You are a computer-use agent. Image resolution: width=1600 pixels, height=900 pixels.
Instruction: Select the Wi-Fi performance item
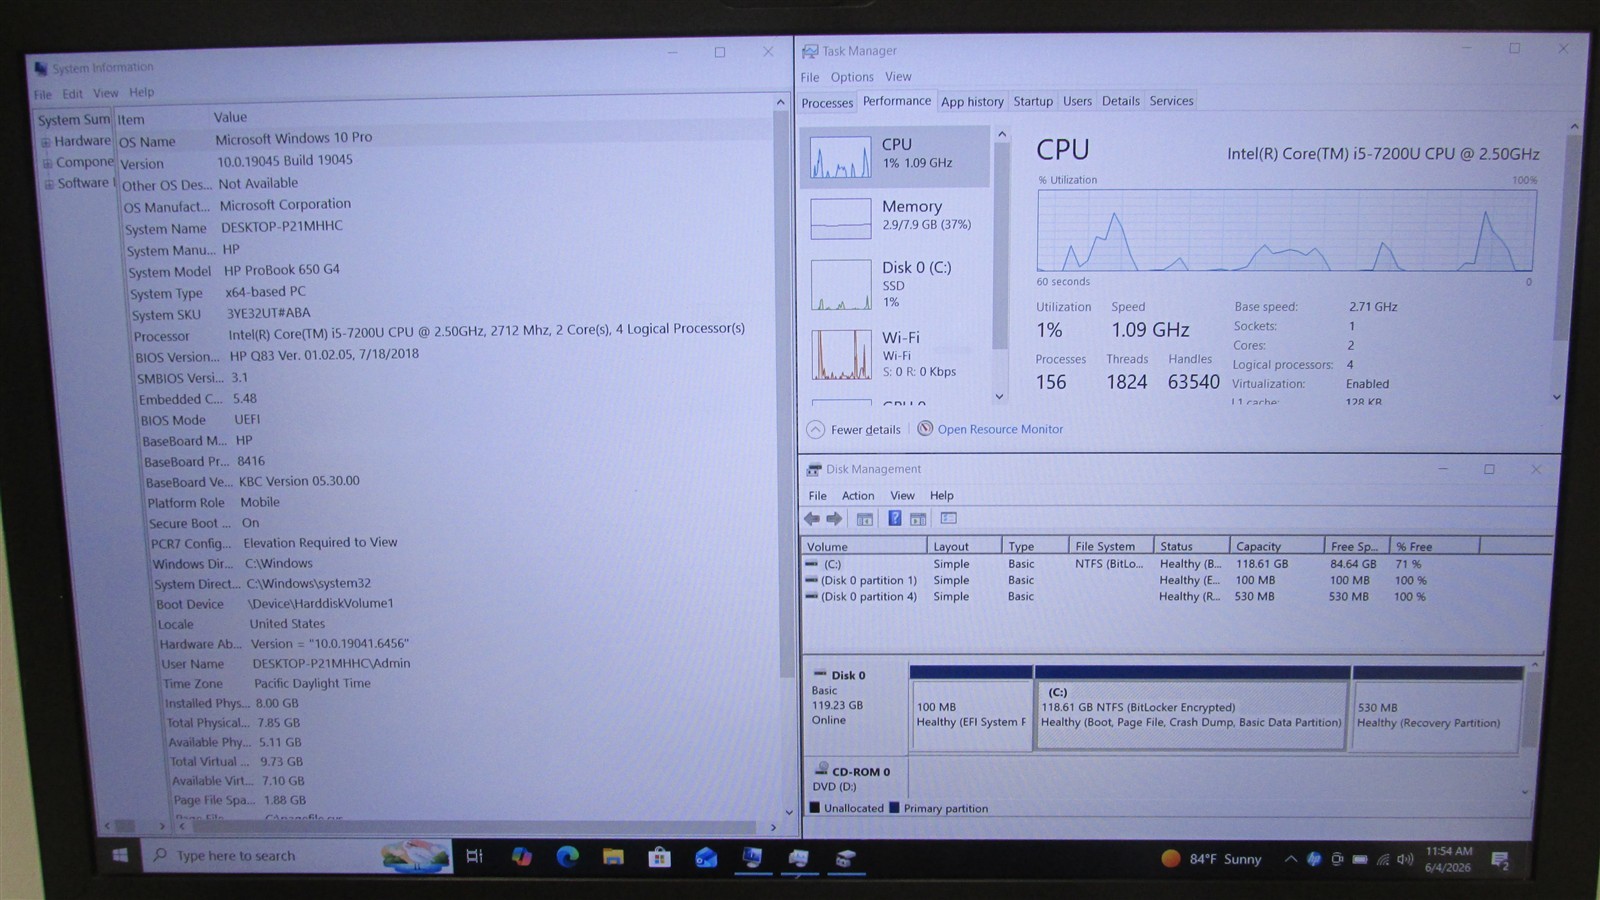pyautogui.click(x=895, y=354)
